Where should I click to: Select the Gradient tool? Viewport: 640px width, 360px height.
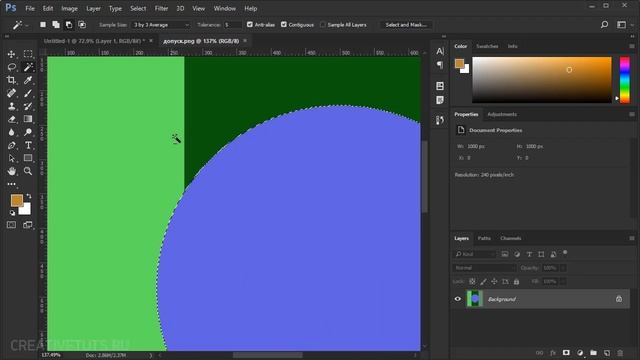point(28,119)
